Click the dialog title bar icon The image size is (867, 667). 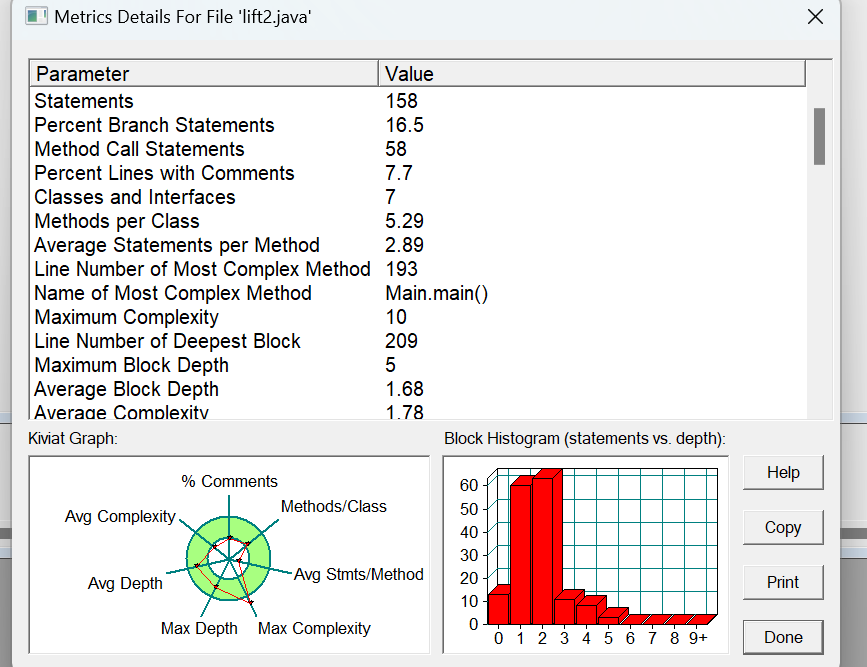pos(36,16)
